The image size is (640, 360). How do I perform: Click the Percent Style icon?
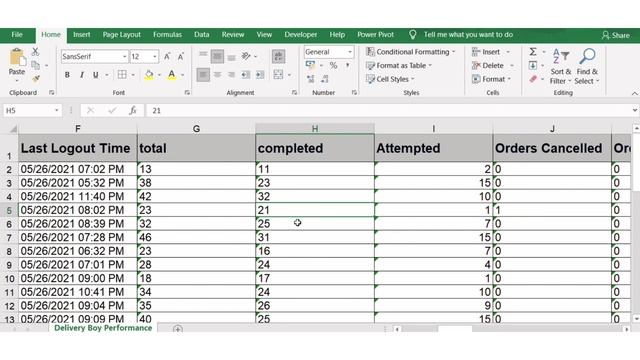pos(333,65)
